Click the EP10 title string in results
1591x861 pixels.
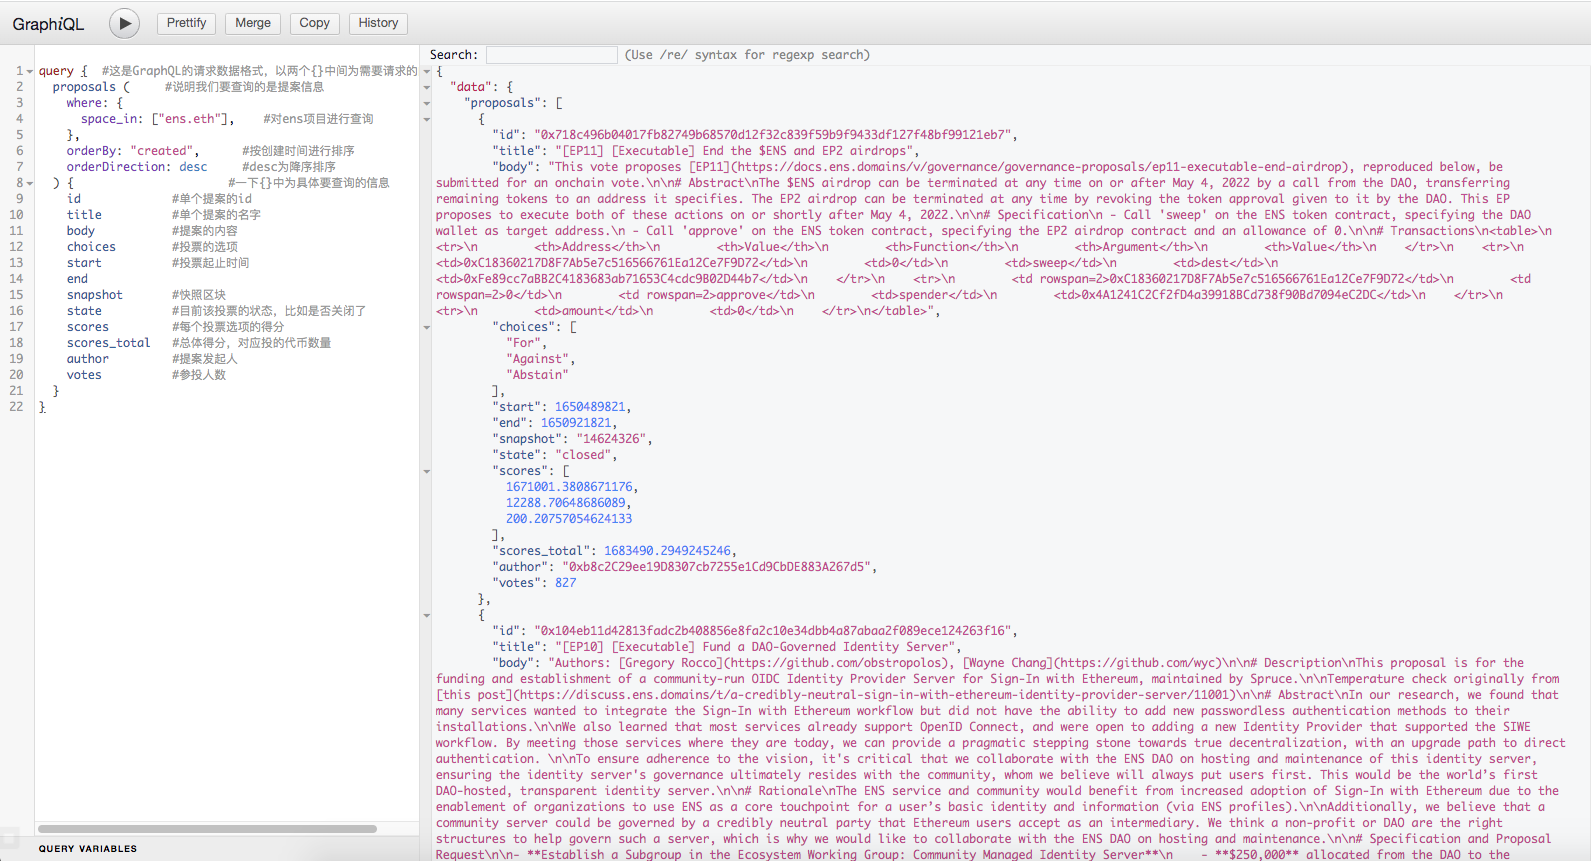(x=755, y=647)
